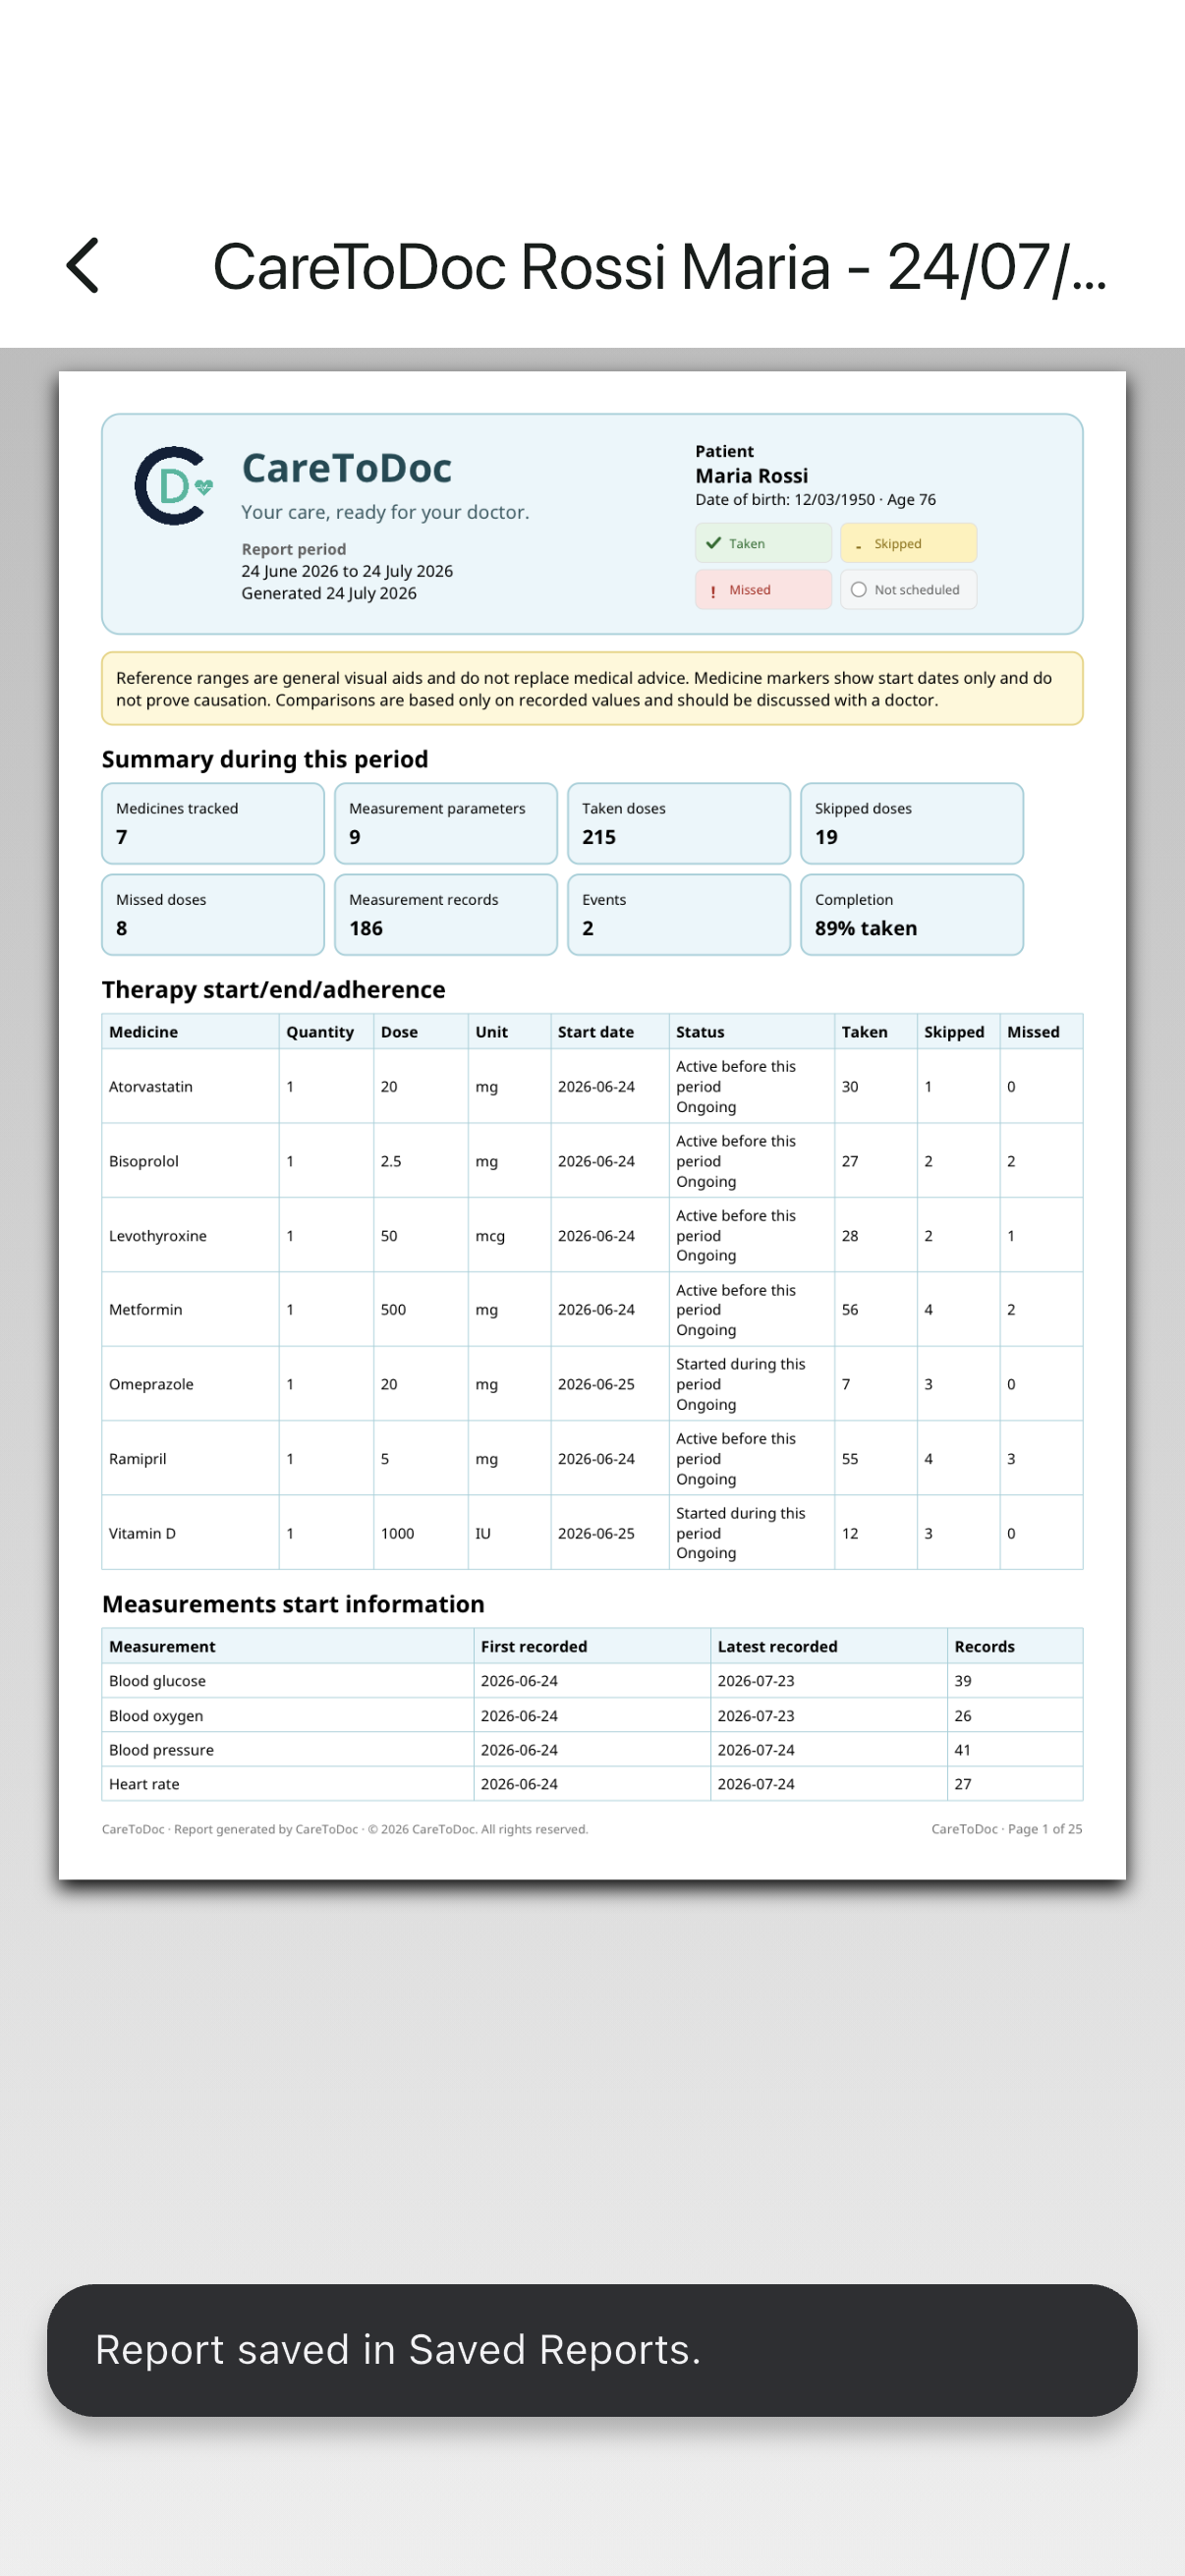Click the Atorvastatin row name
Screen dimensions: 1185x2576
(x=150, y=1087)
